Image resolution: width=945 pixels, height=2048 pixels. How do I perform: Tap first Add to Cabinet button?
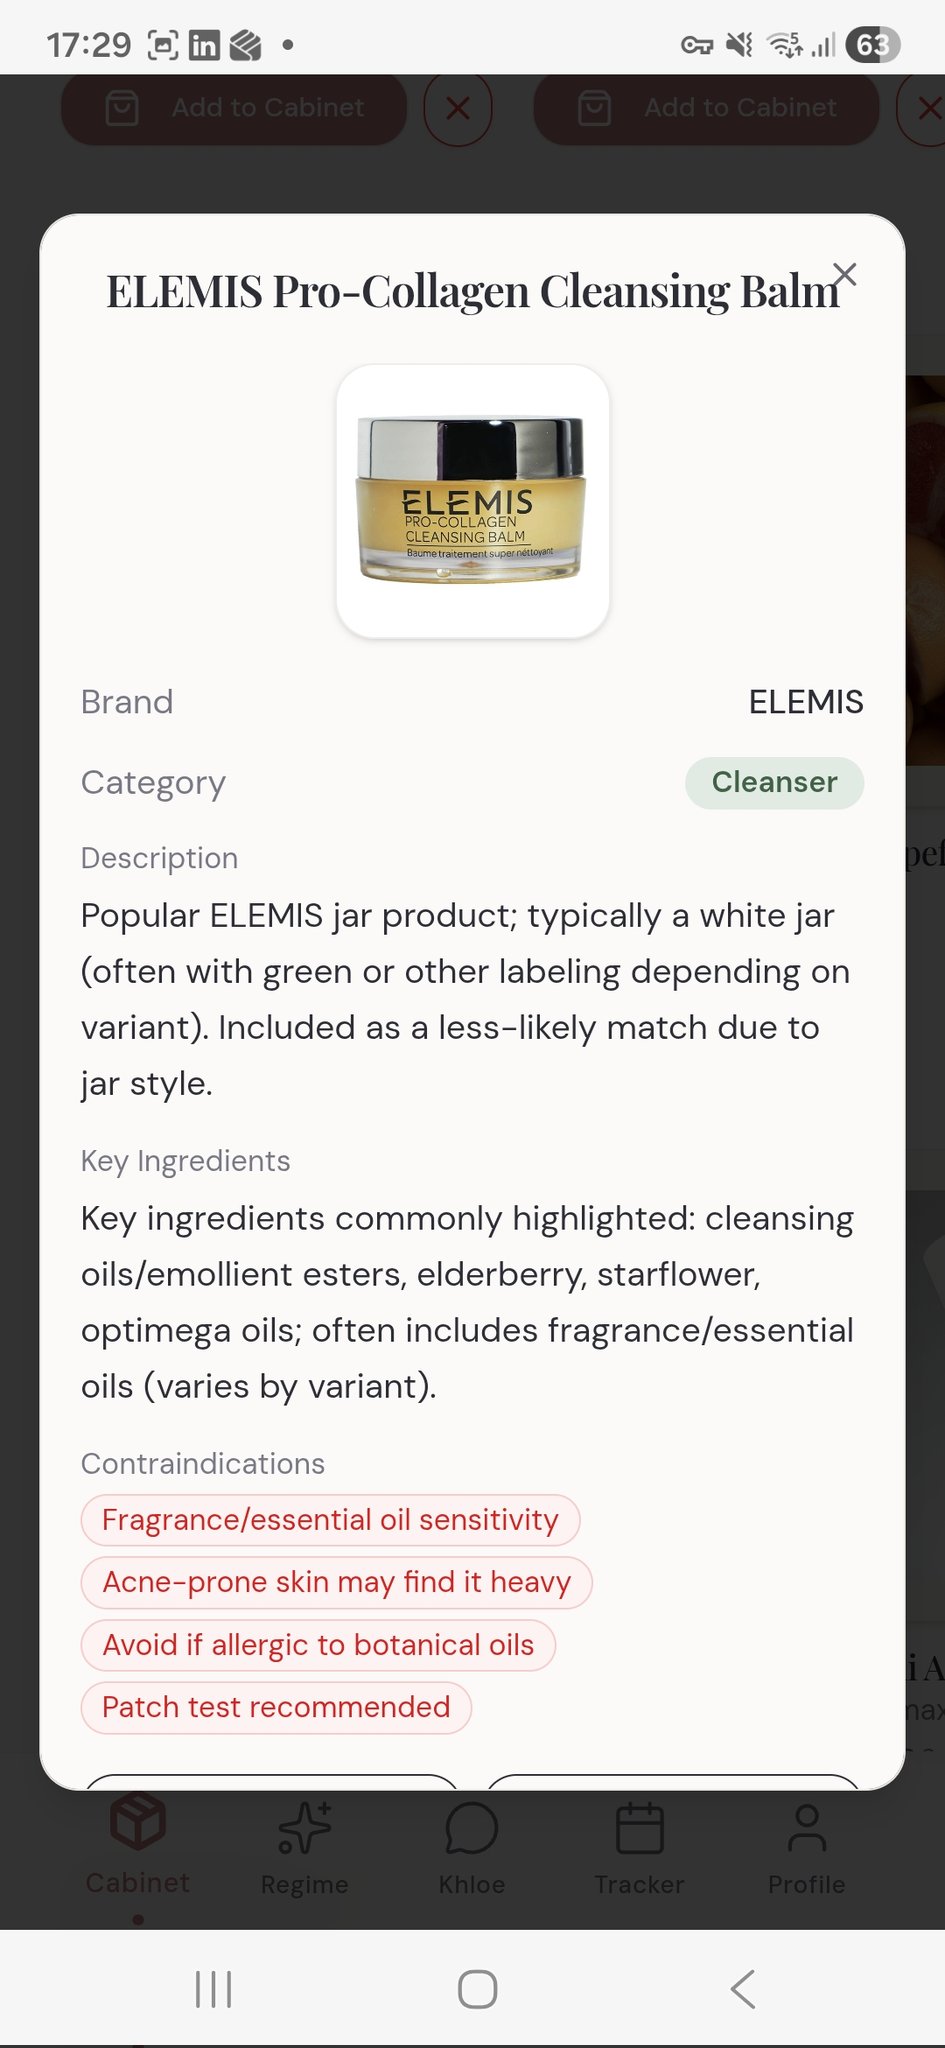234,108
